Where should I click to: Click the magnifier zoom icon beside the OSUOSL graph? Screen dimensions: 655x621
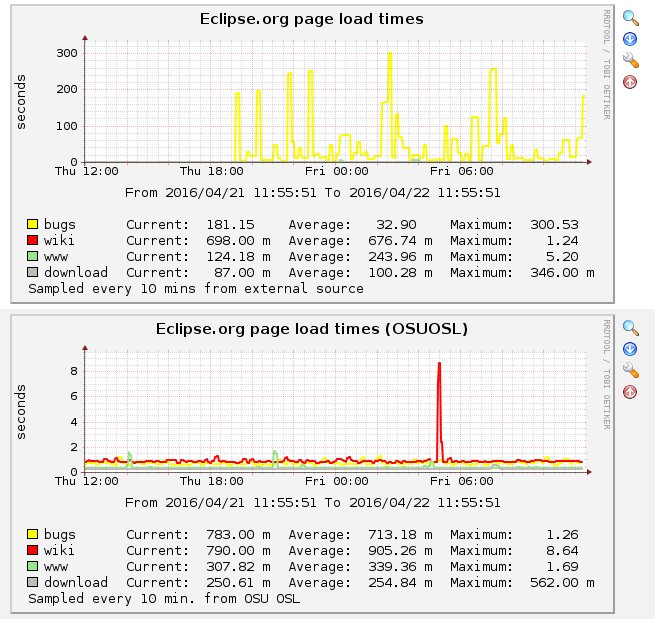pyautogui.click(x=630, y=328)
